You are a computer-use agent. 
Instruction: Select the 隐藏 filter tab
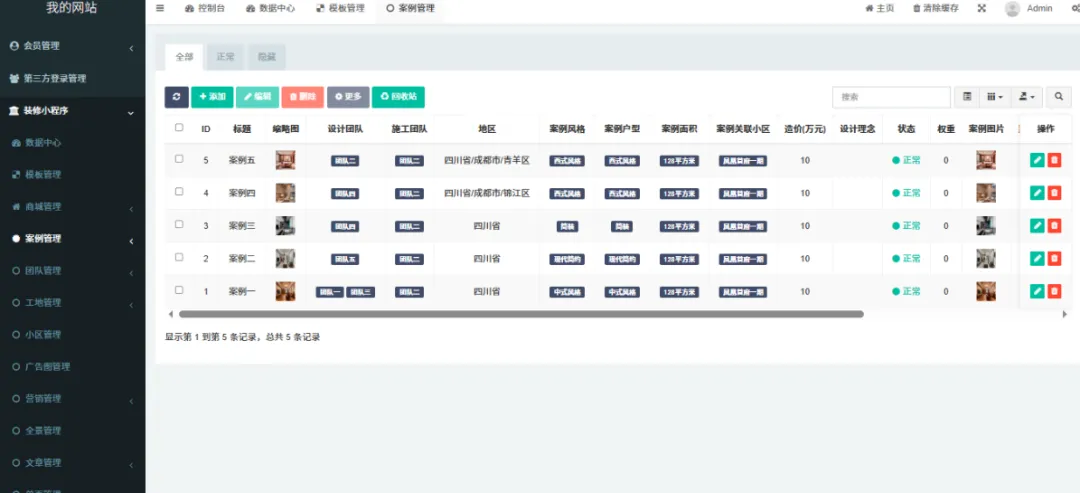pos(267,57)
